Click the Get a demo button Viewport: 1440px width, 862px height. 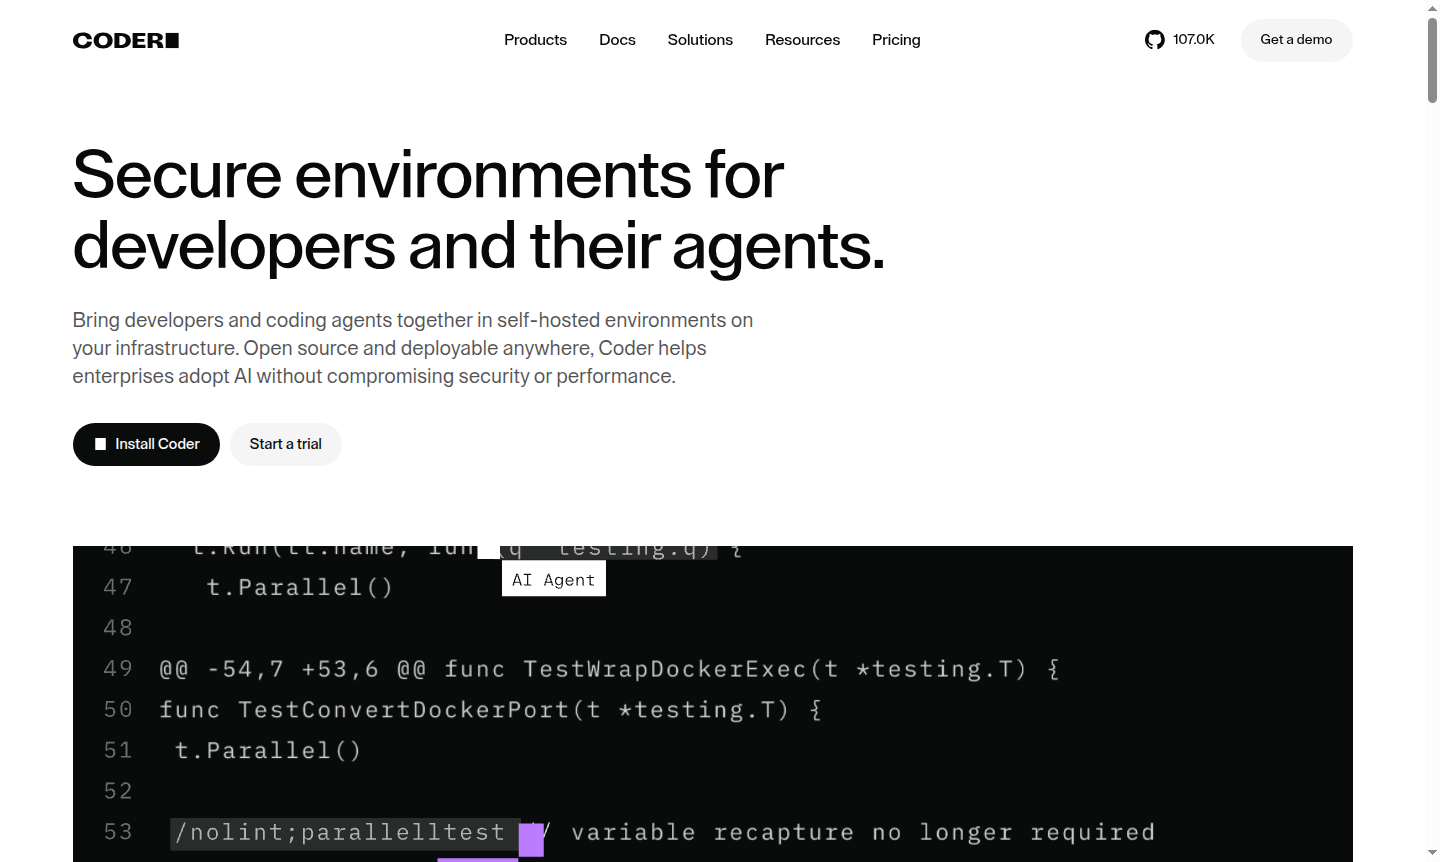pyautogui.click(x=1296, y=40)
